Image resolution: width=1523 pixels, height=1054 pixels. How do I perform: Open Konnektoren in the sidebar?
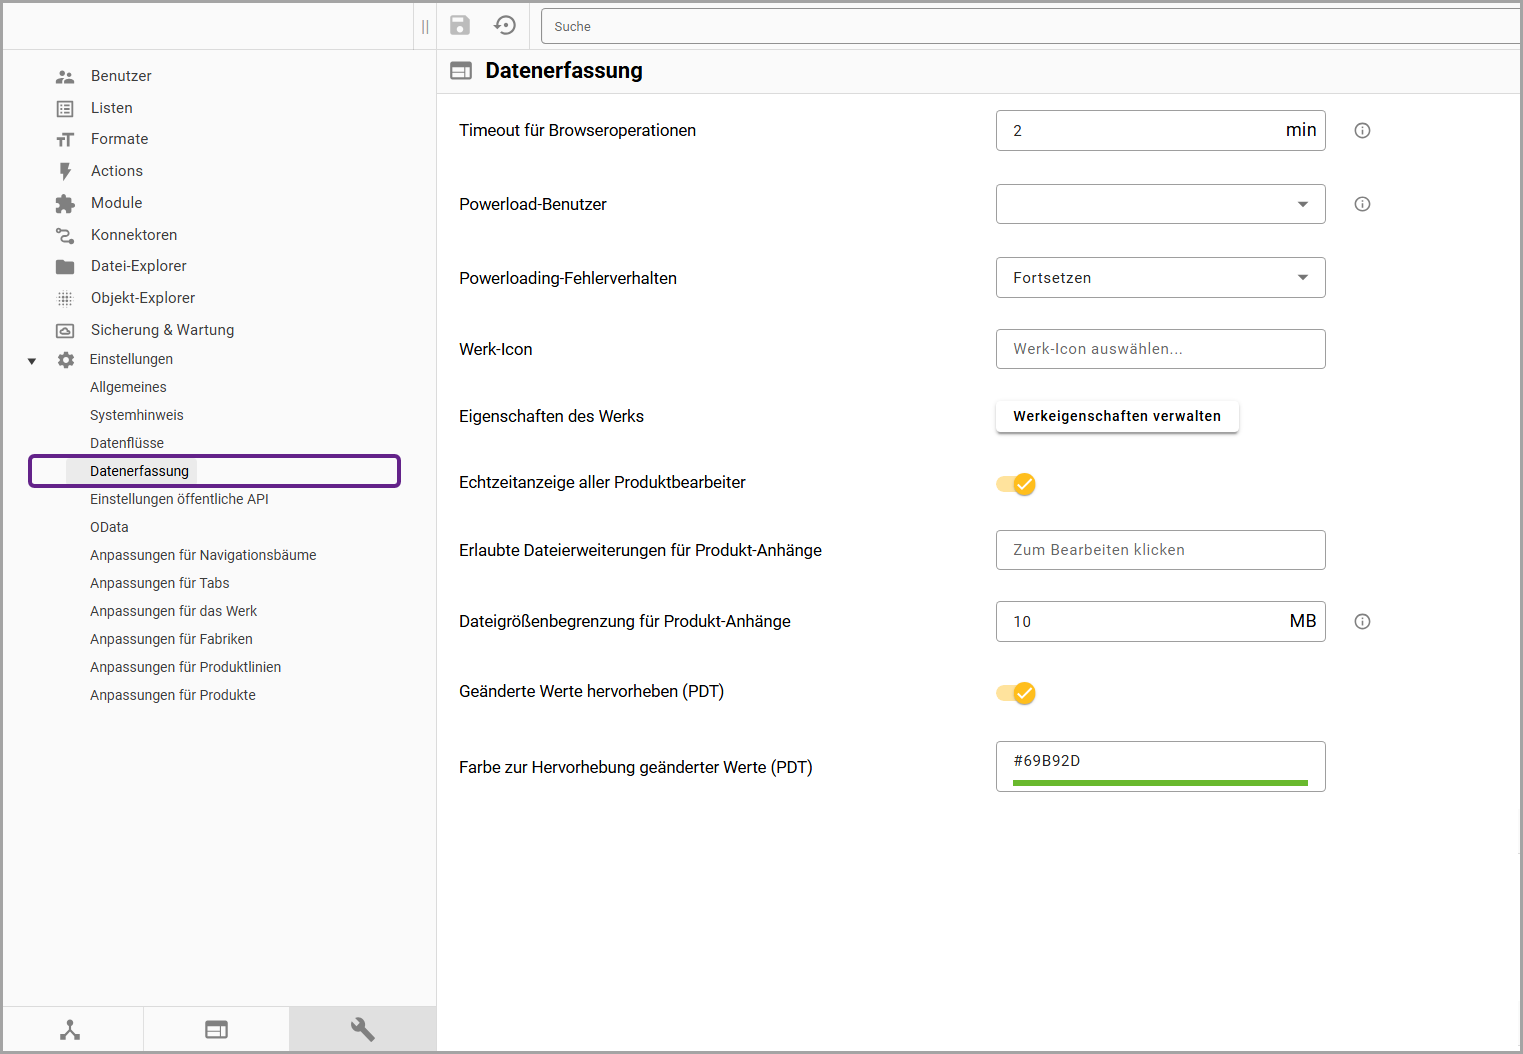(134, 235)
